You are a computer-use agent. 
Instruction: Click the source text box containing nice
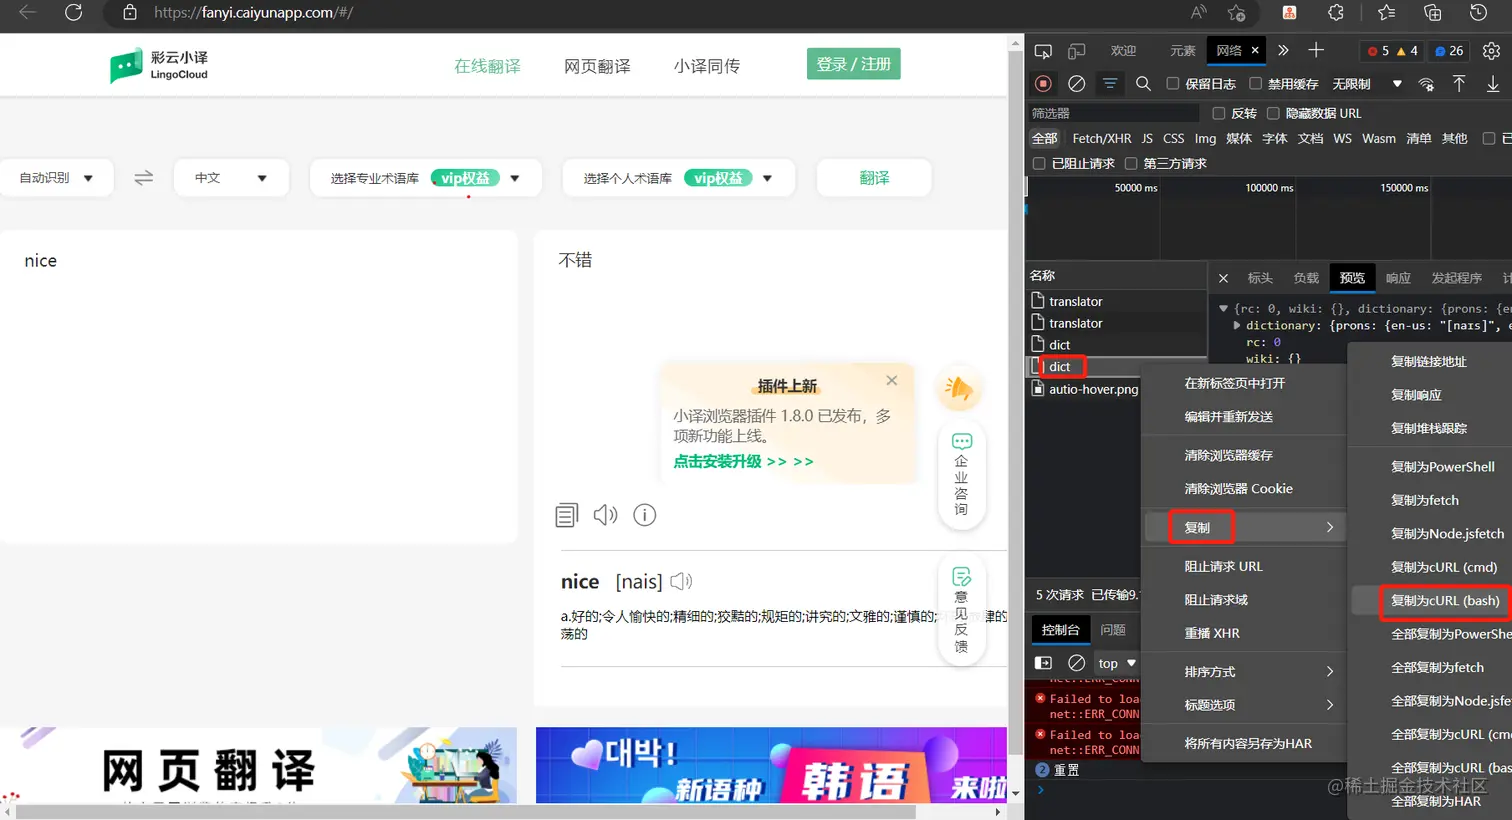(x=258, y=387)
